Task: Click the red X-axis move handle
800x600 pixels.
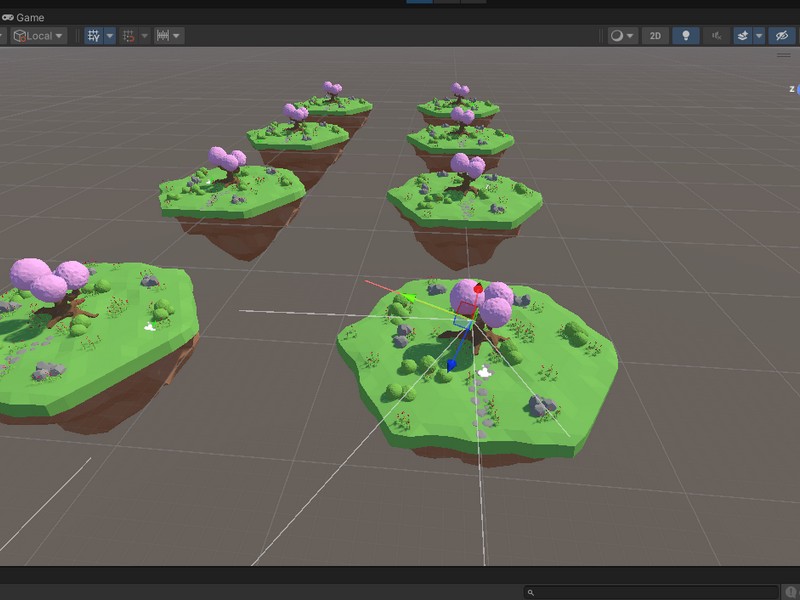Action: click(x=478, y=290)
